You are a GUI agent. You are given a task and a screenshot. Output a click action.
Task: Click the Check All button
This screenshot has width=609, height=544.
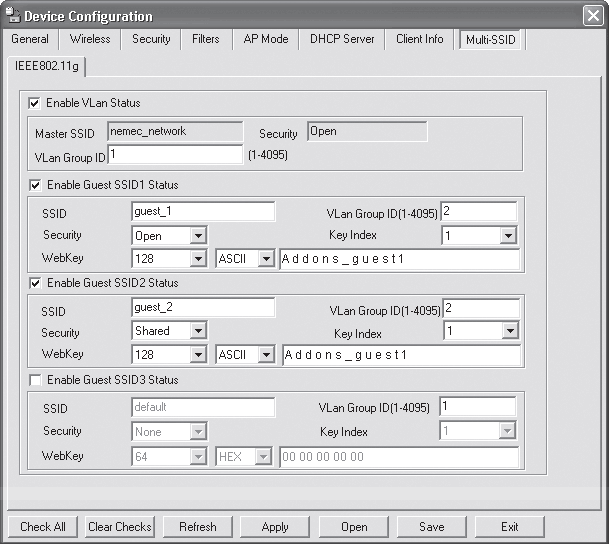(x=43, y=527)
